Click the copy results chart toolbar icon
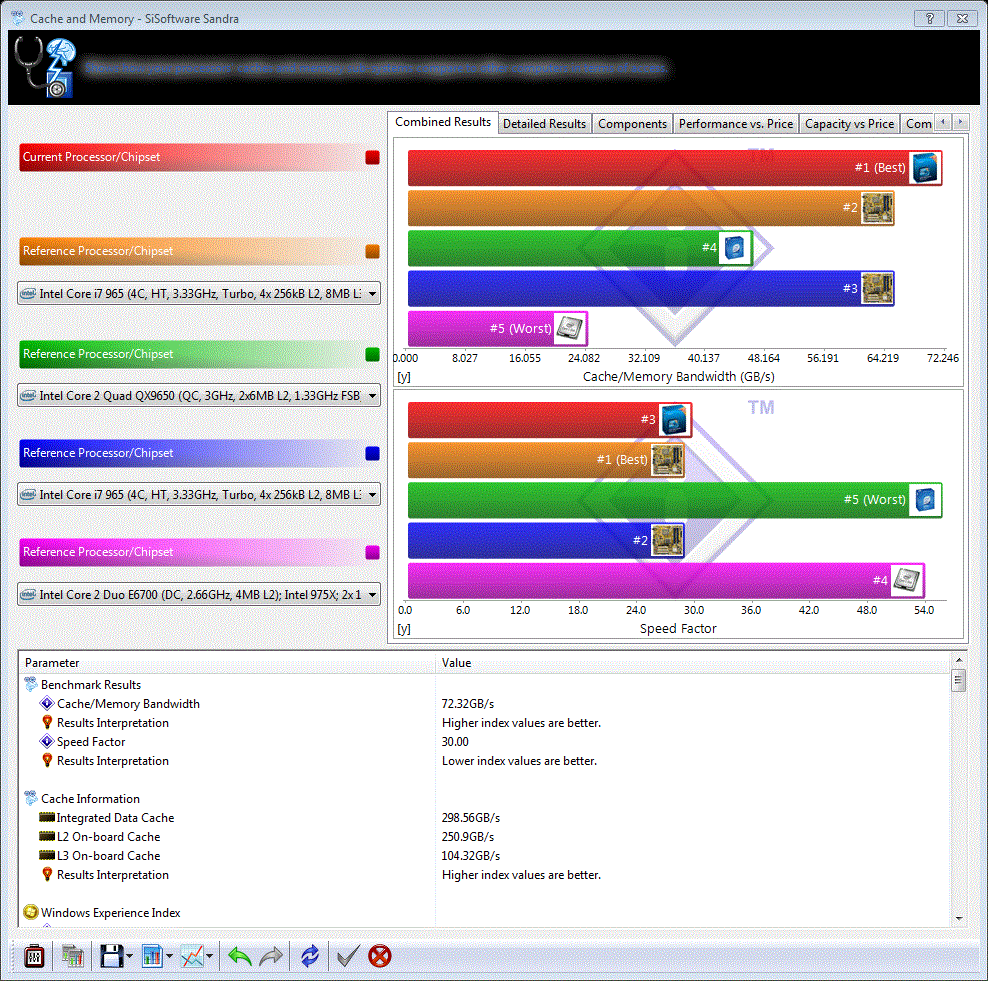The height and width of the screenshot is (981, 988). 72,956
